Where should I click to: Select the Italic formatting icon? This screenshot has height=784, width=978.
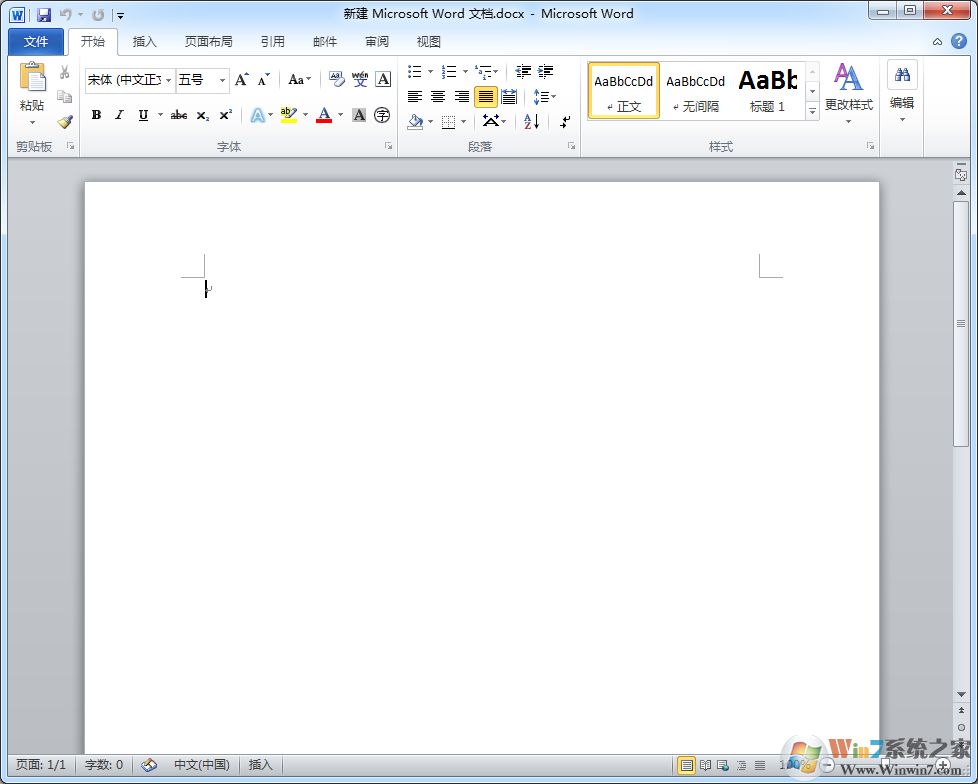(119, 115)
